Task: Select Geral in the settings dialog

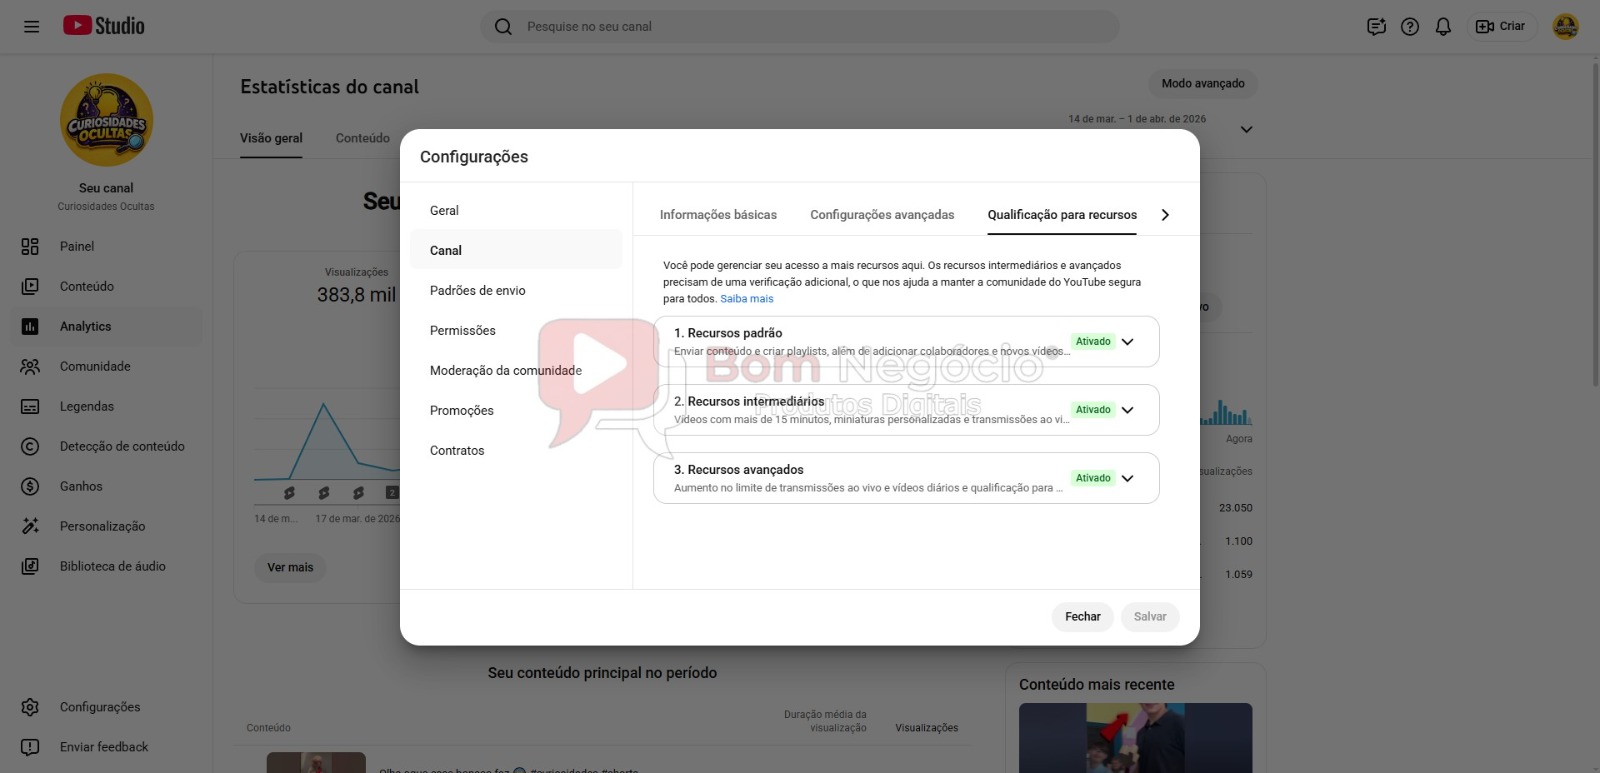Action: pyautogui.click(x=516, y=210)
